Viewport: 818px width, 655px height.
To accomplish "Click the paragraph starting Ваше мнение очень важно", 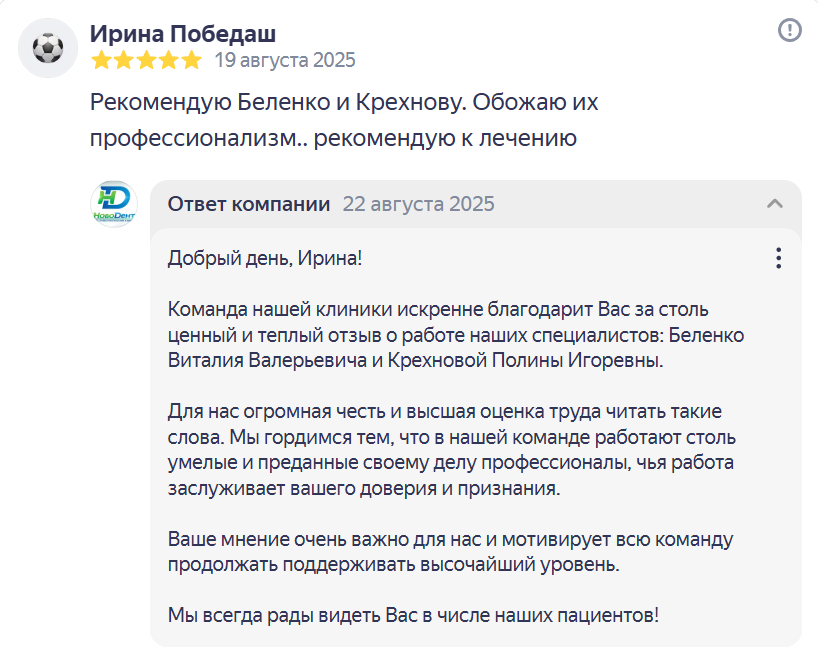I will click(451, 552).
